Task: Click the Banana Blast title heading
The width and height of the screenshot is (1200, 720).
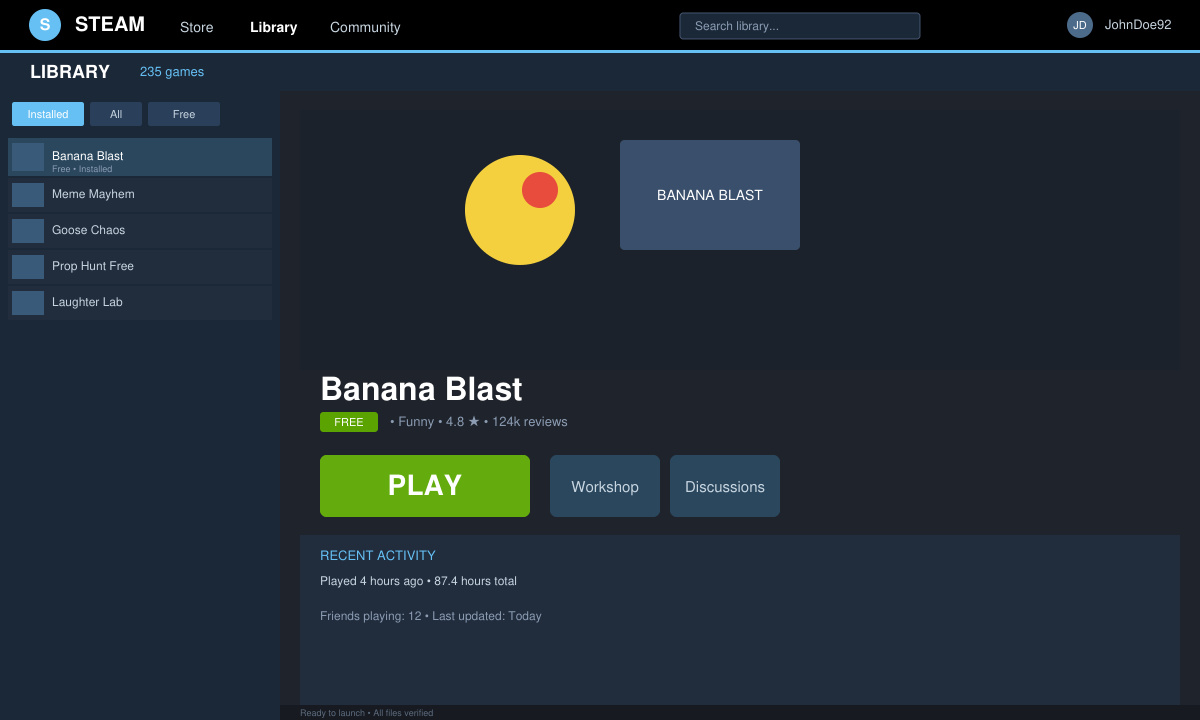Action: click(421, 389)
